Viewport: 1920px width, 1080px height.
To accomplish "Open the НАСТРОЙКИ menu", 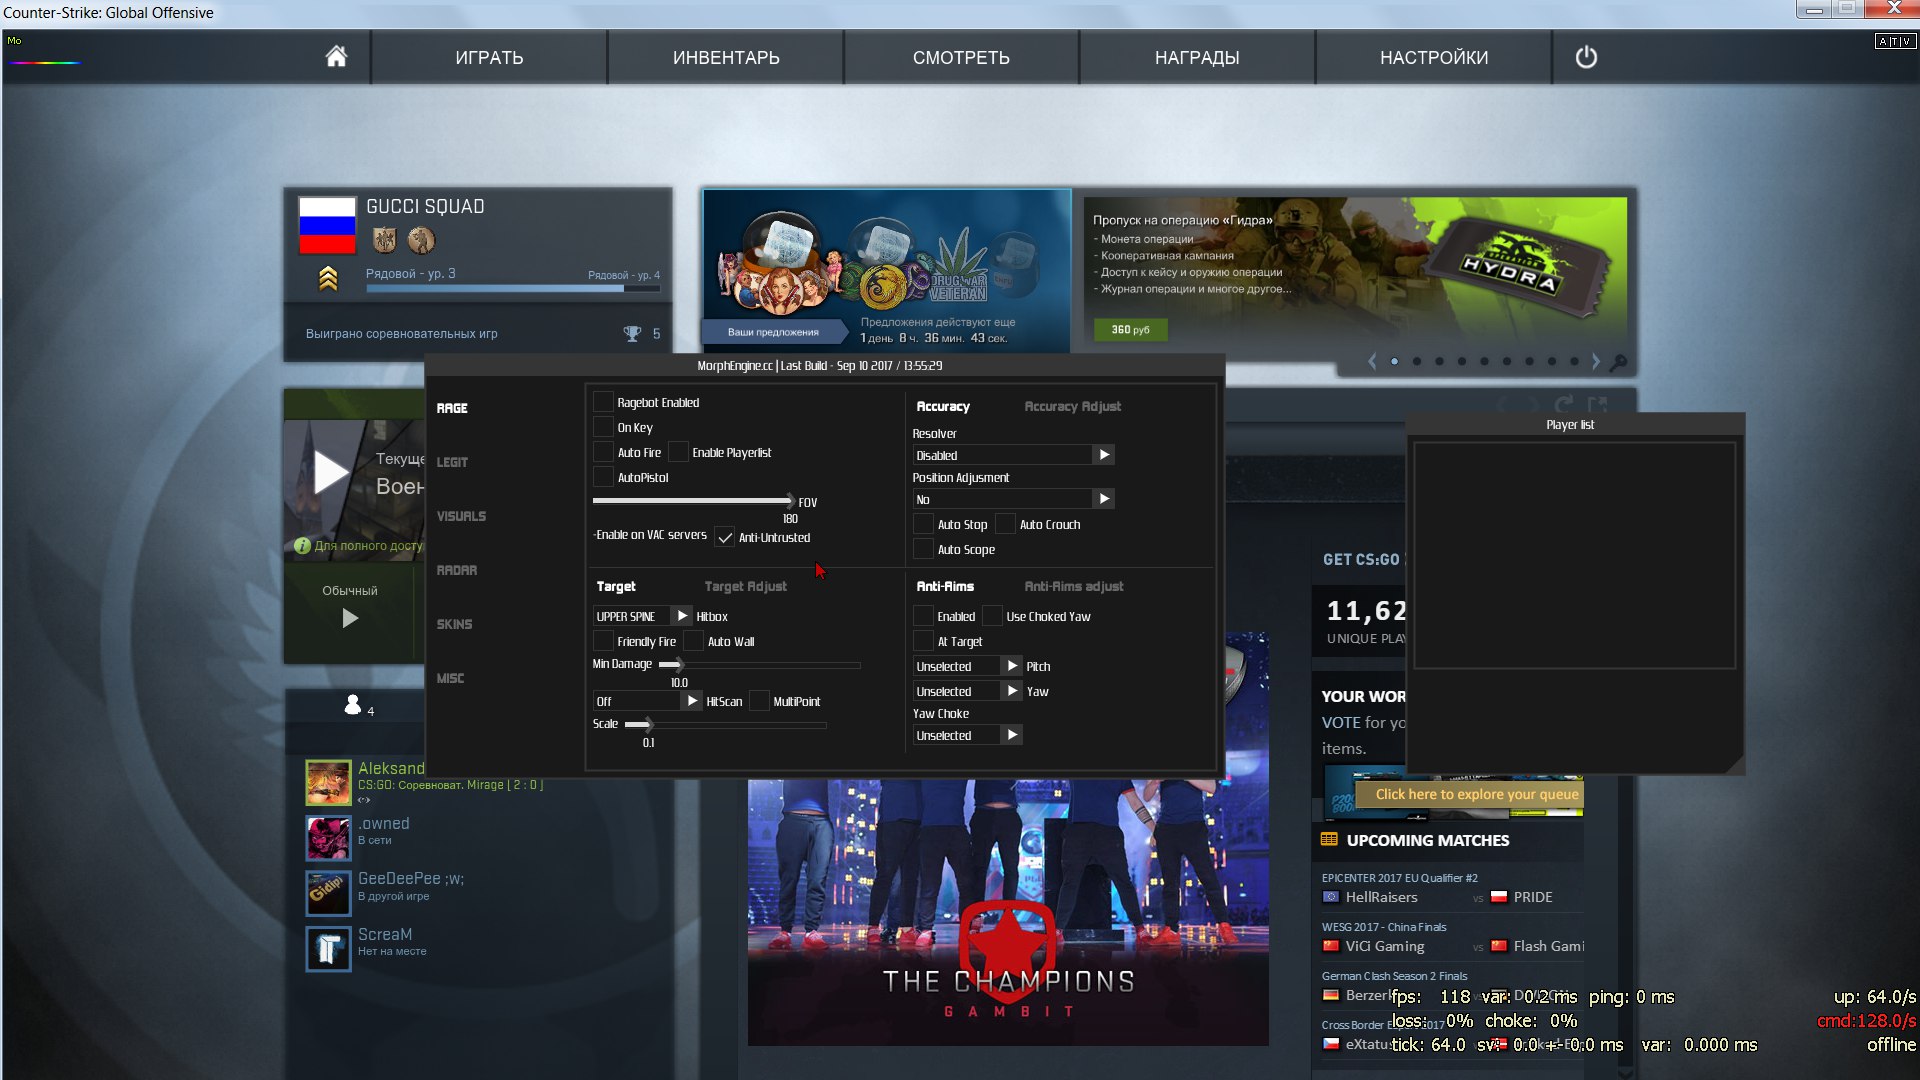I will pos(1434,57).
